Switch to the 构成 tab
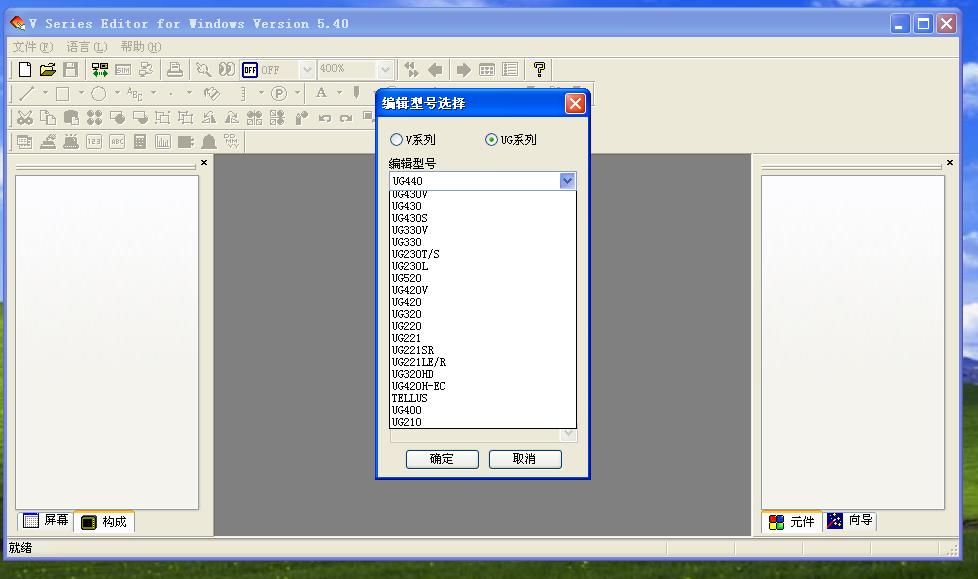 click(x=104, y=521)
